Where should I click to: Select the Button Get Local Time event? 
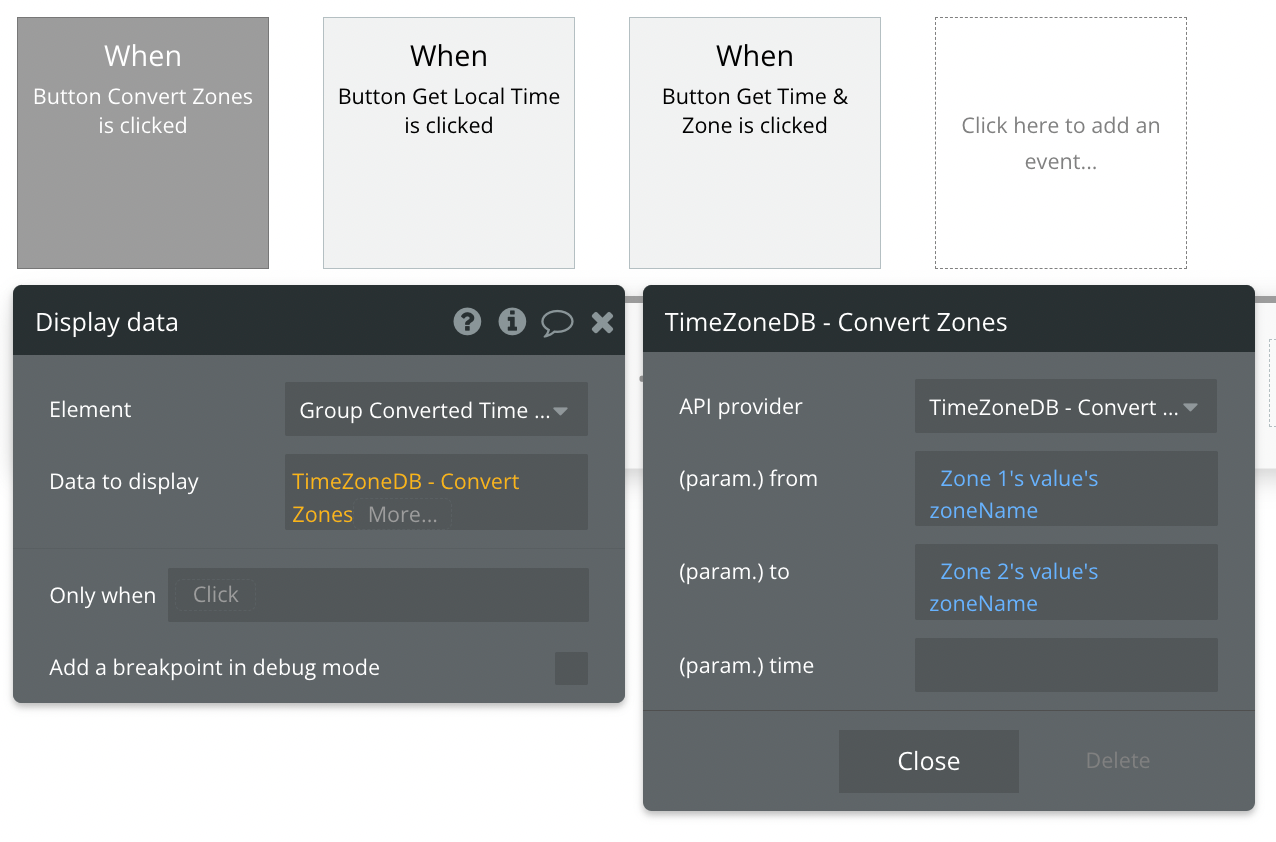click(449, 143)
